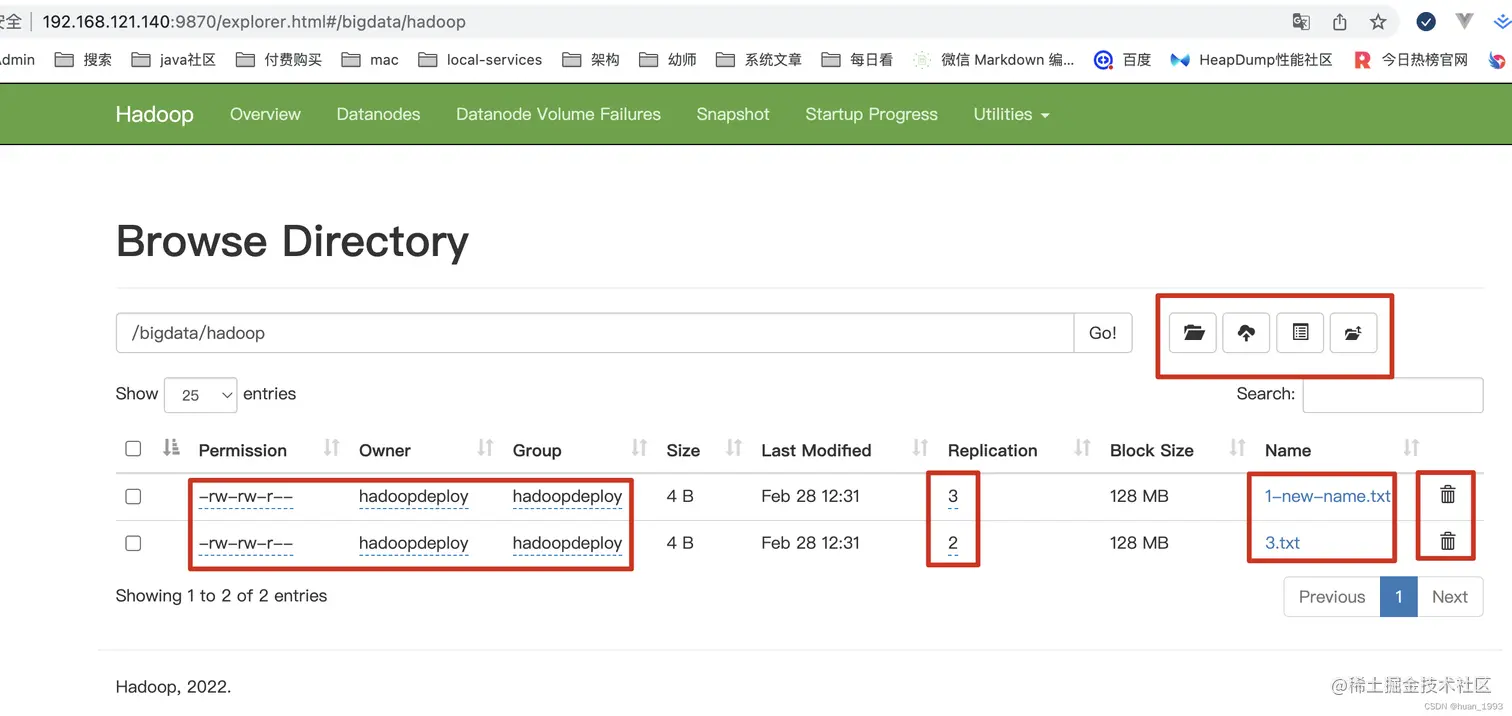Edit permission of 1-new-name.txt row

coord(246,496)
